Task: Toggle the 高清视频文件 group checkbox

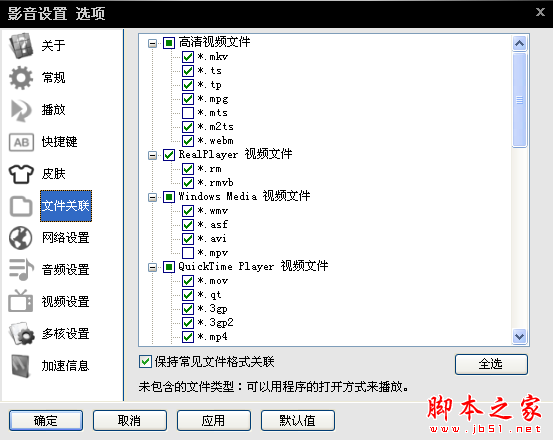Action: point(169,43)
